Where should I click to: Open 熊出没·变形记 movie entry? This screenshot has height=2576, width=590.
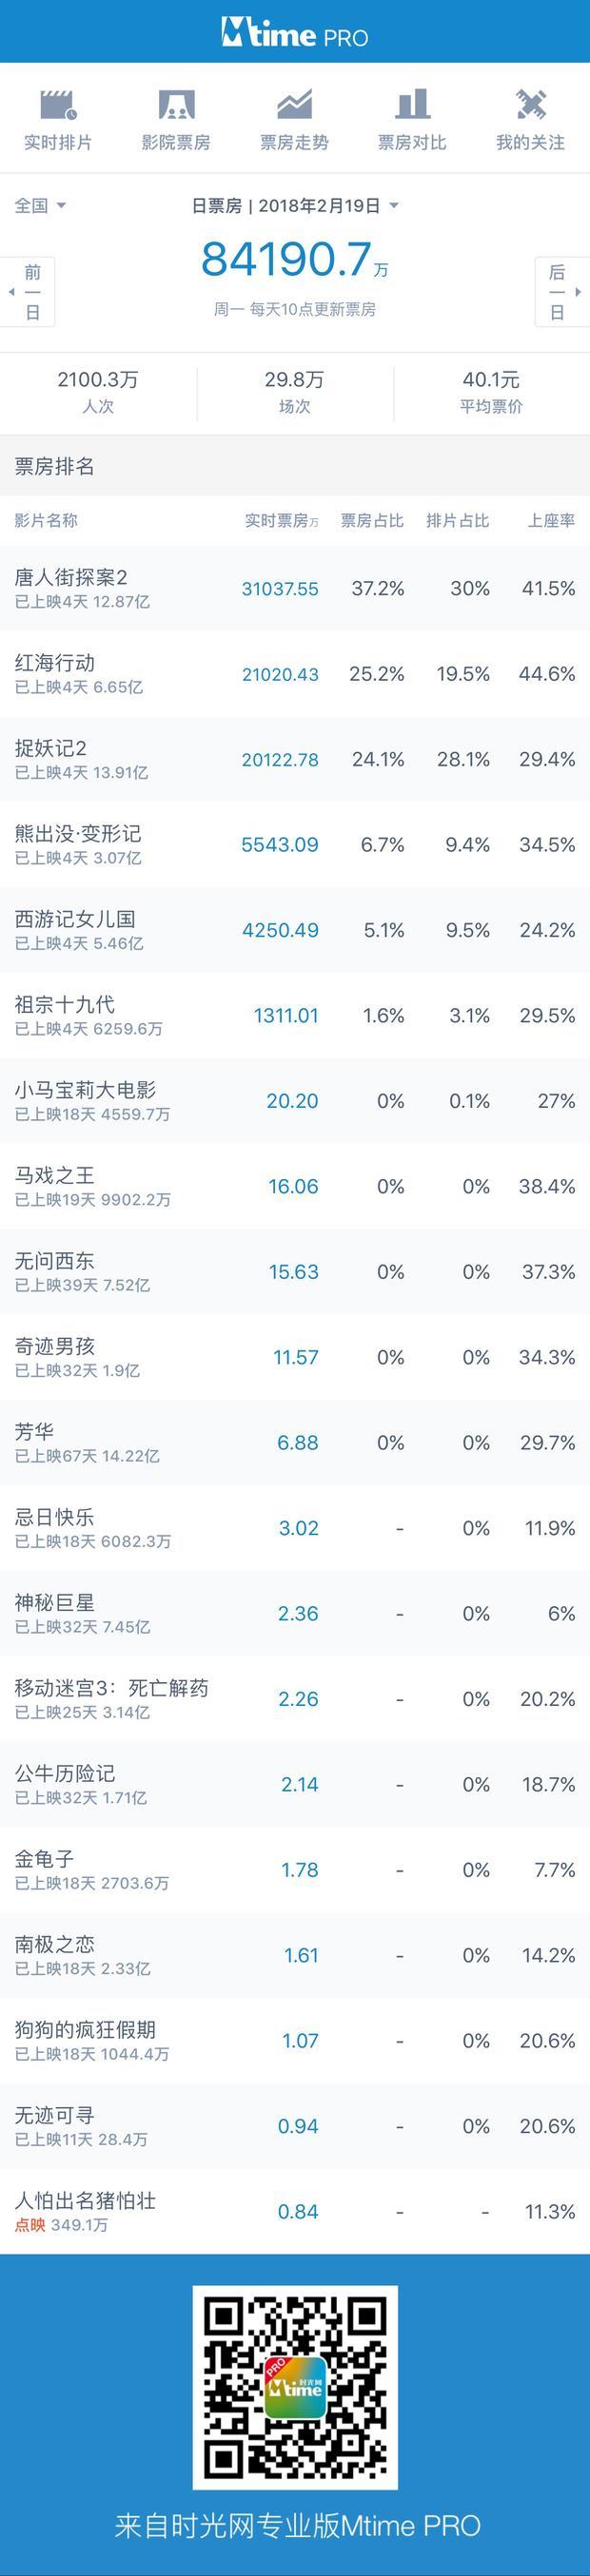[x=295, y=844]
